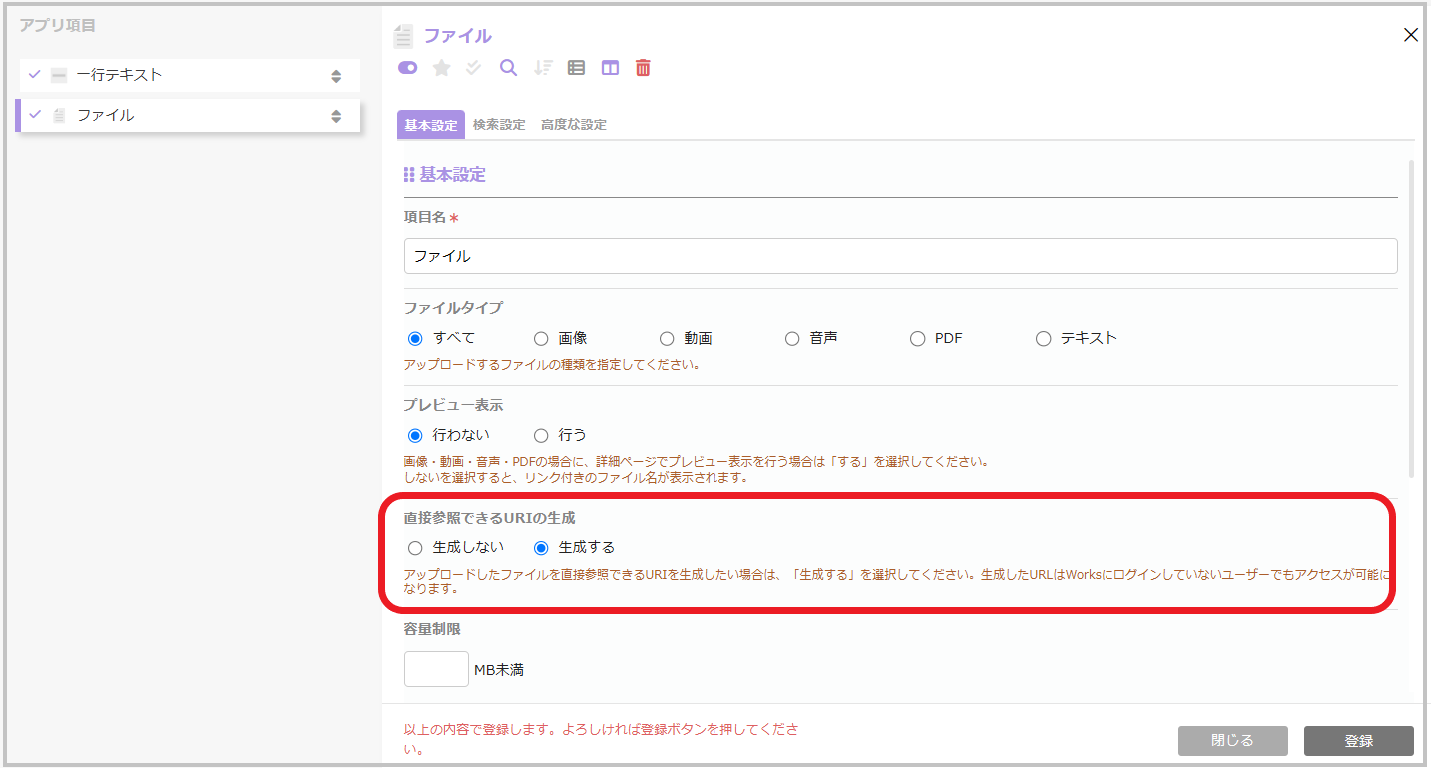The width and height of the screenshot is (1431, 768).
Task: Click the star icon in the ファイル toolbar
Action: point(441,68)
